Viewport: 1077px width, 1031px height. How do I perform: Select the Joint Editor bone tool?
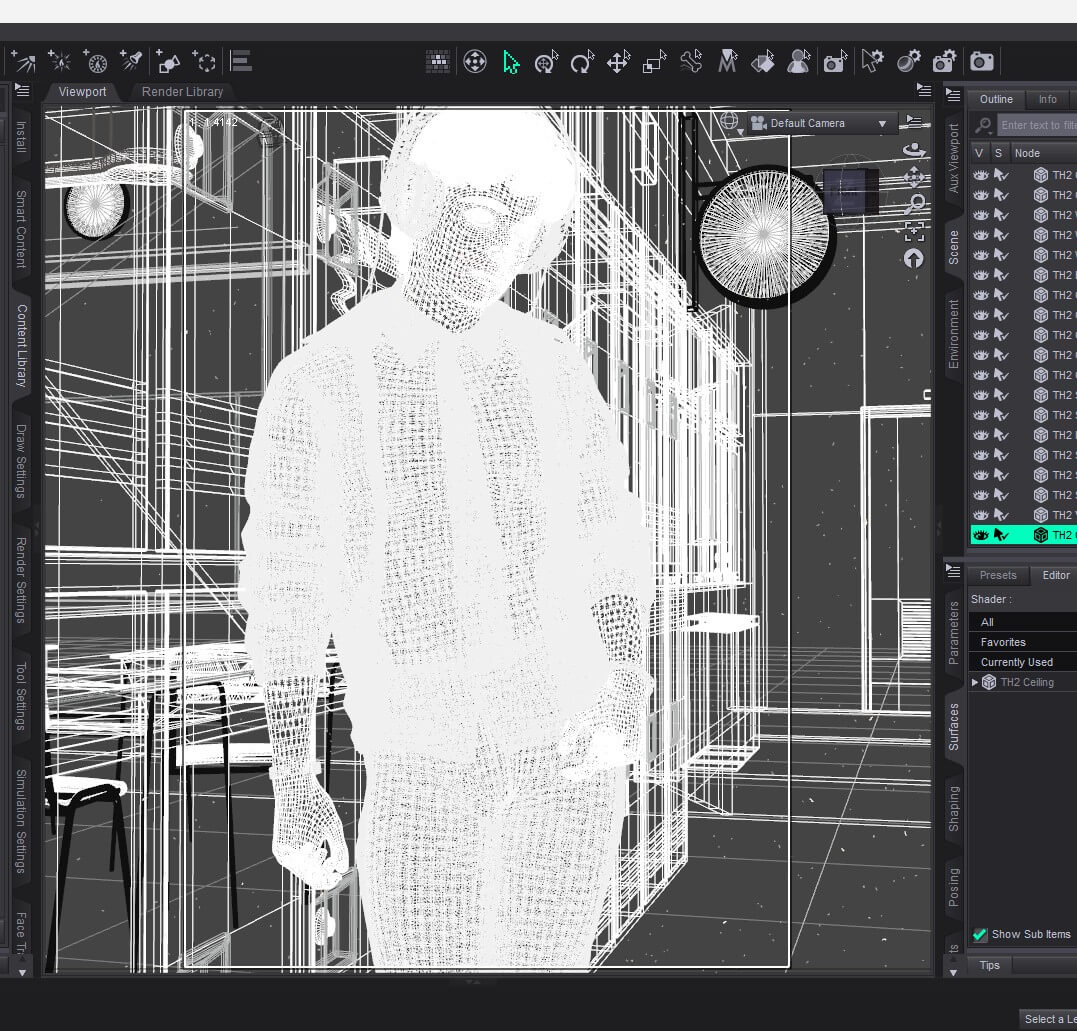[x=691, y=62]
